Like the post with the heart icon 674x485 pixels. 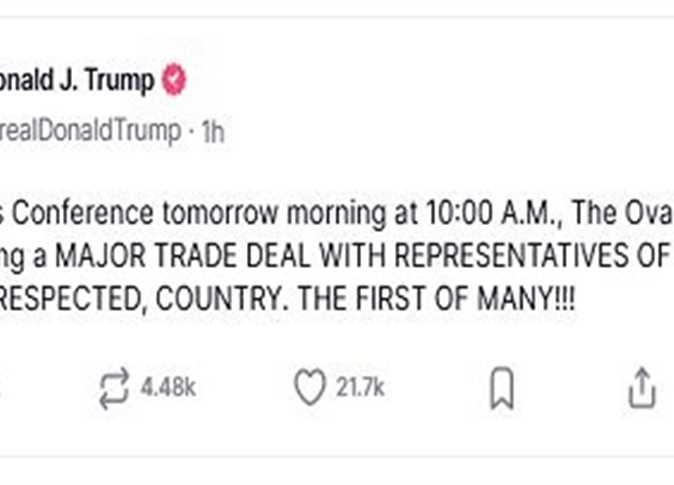coord(310,387)
